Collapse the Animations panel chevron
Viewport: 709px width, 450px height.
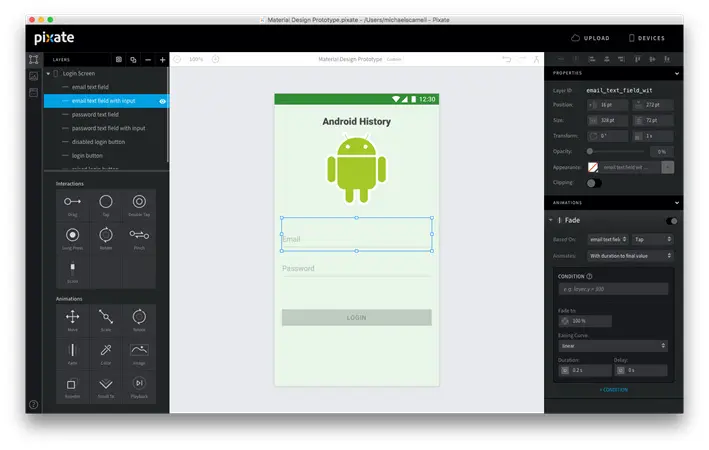[676, 203]
